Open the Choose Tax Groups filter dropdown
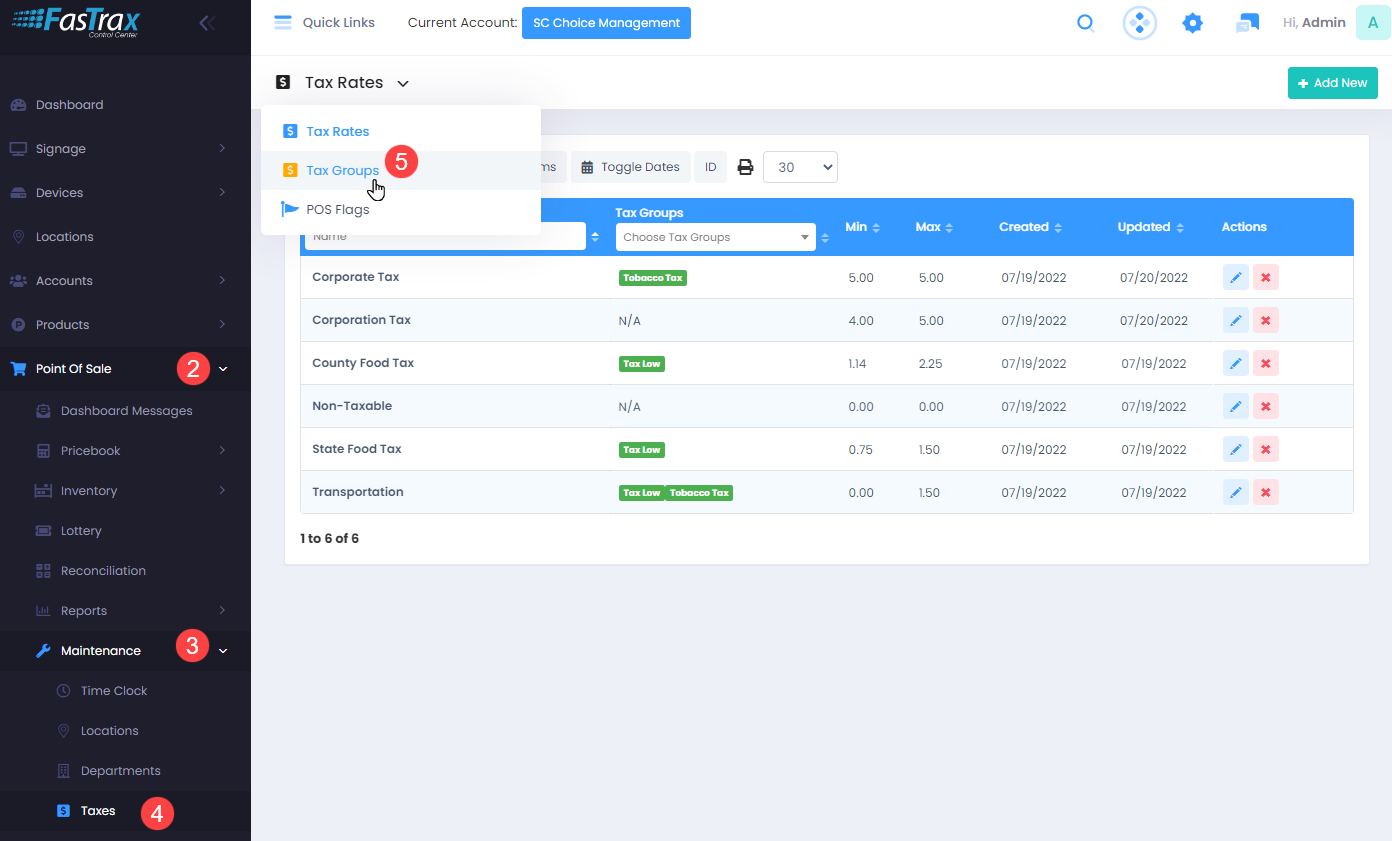This screenshot has width=1392, height=841. click(x=715, y=237)
